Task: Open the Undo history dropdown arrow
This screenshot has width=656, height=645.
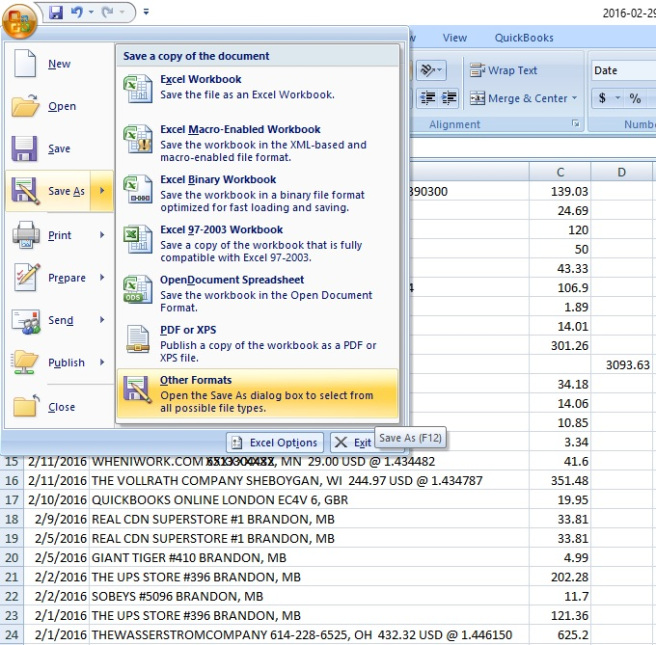Action: pyautogui.click(x=91, y=12)
